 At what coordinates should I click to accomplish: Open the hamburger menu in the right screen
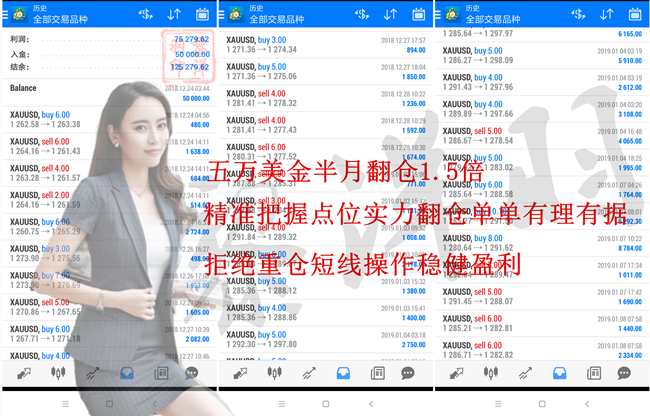[x=438, y=15]
